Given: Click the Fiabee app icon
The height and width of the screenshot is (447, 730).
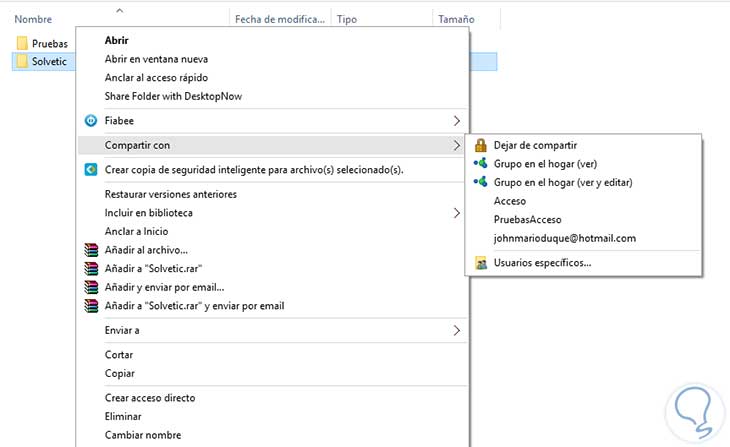Looking at the screenshot, I should coord(92,121).
